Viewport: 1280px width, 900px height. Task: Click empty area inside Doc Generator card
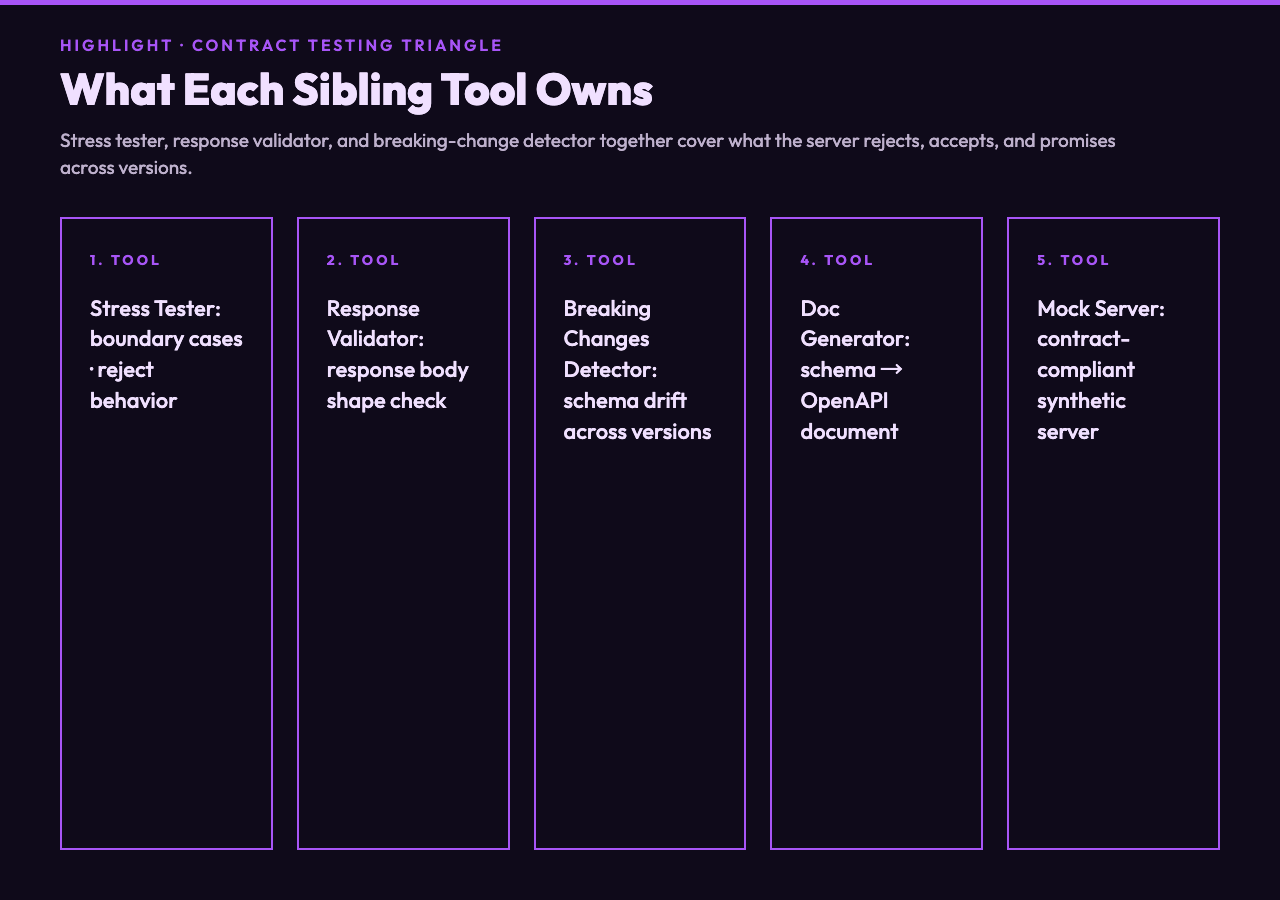tap(876, 650)
